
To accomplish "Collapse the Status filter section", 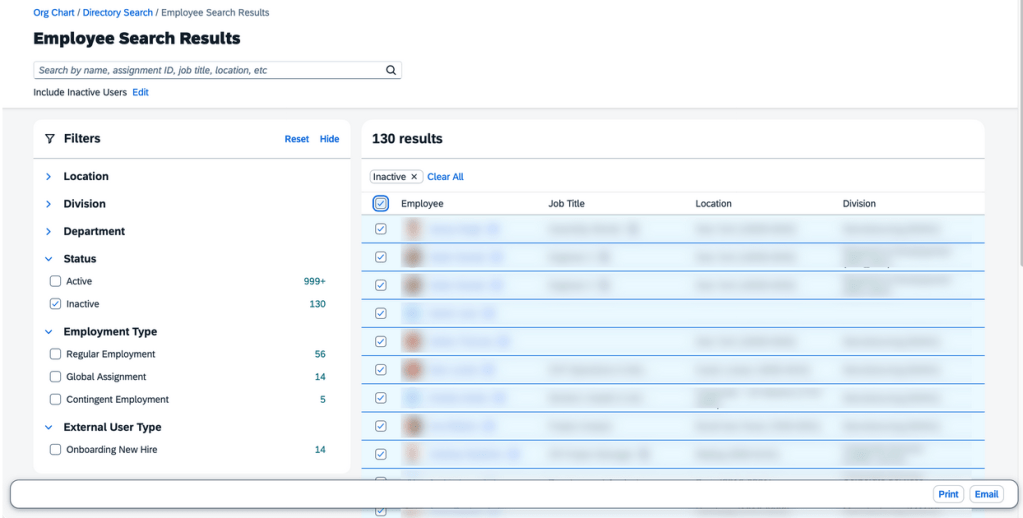I will tap(48, 259).
